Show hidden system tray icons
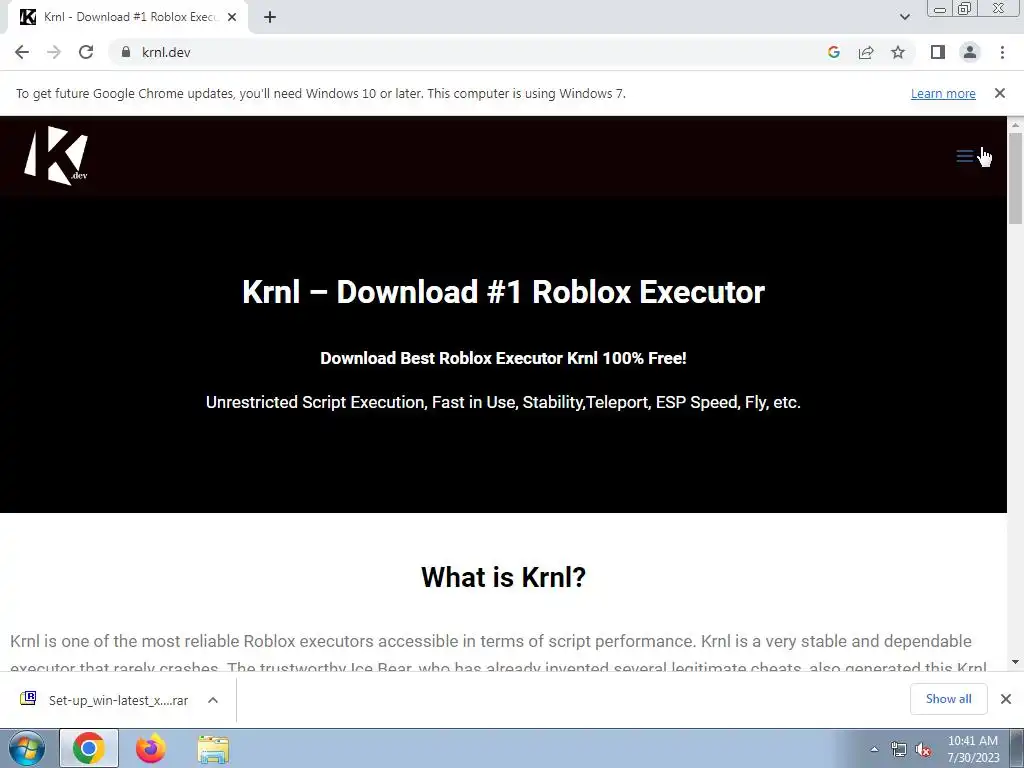Image resolution: width=1024 pixels, height=768 pixels. tap(874, 749)
